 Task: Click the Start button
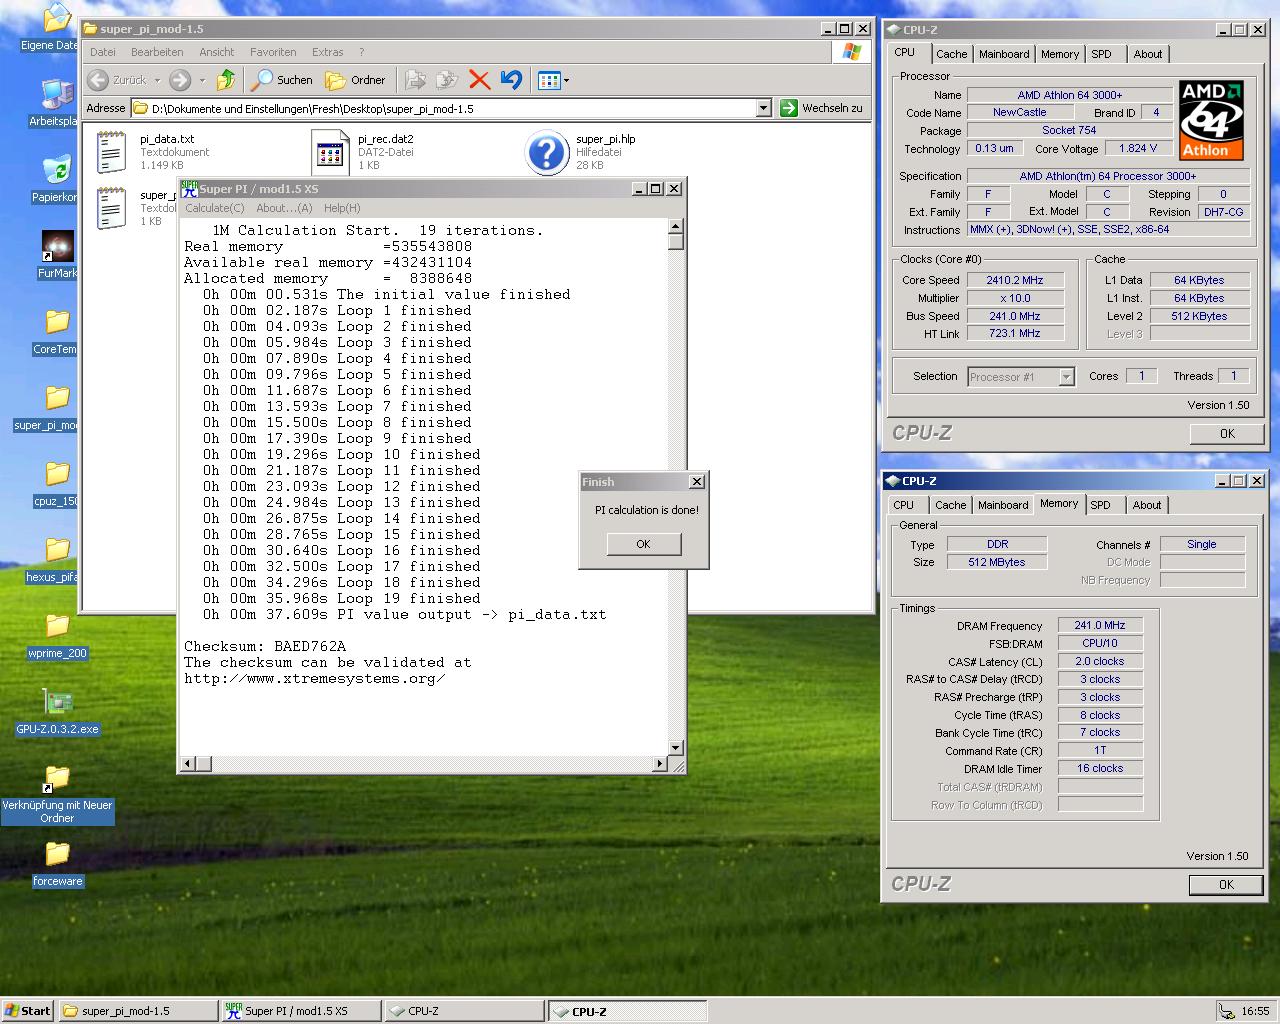[27, 1011]
